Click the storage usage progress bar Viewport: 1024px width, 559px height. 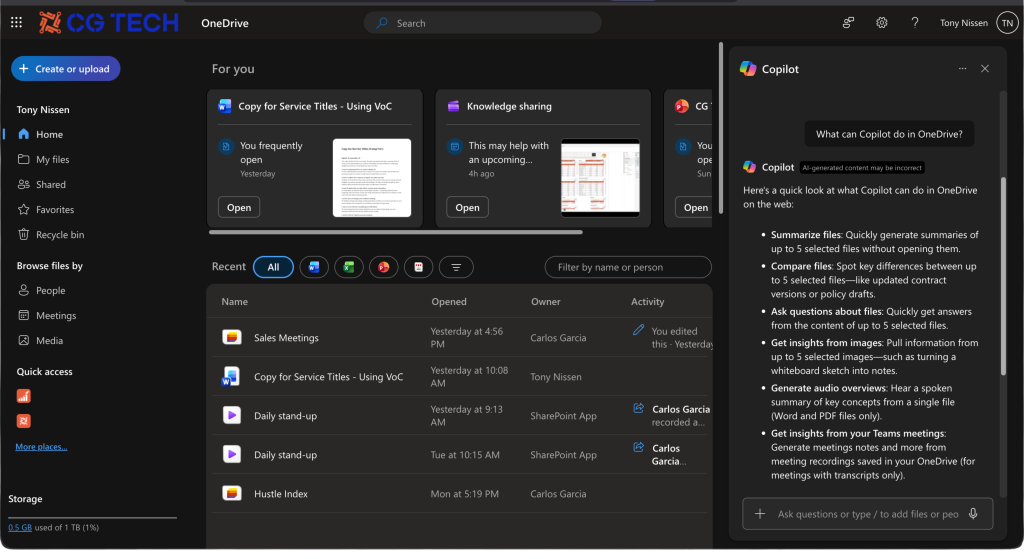coord(92,517)
